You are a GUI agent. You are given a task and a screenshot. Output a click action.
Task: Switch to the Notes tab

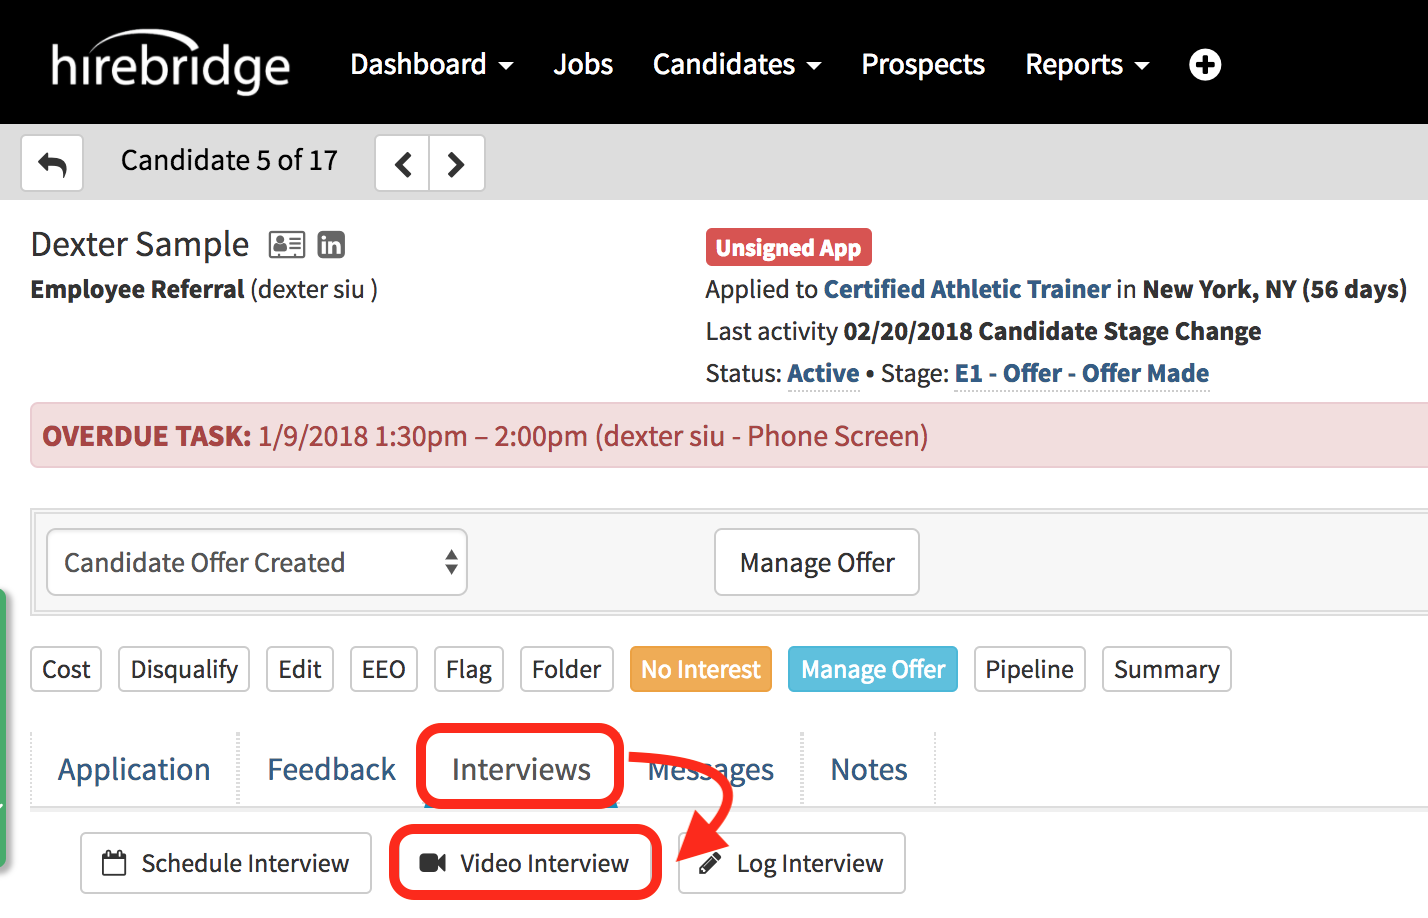pos(868,768)
